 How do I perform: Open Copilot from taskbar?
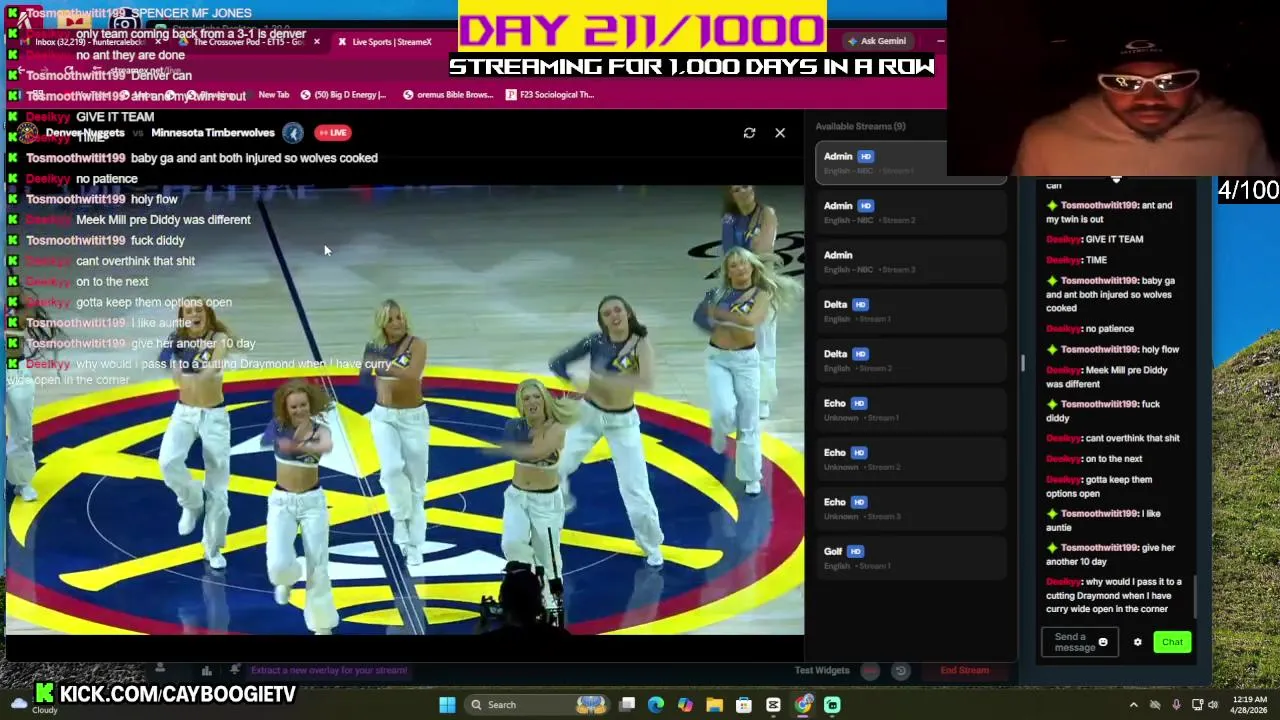(x=685, y=705)
